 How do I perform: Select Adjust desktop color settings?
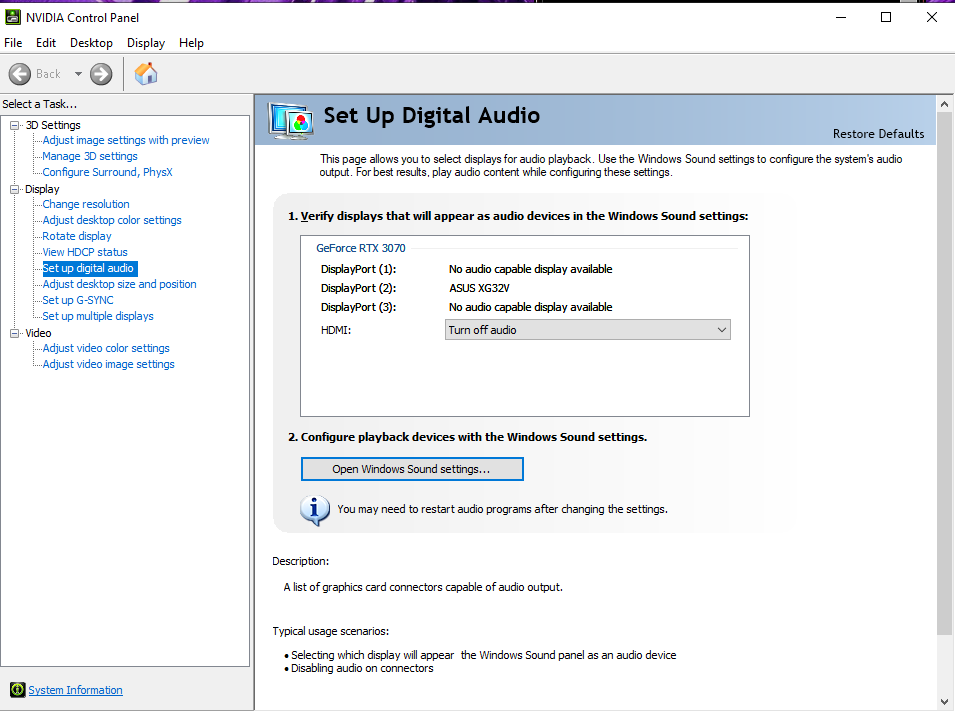[x=112, y=220]
